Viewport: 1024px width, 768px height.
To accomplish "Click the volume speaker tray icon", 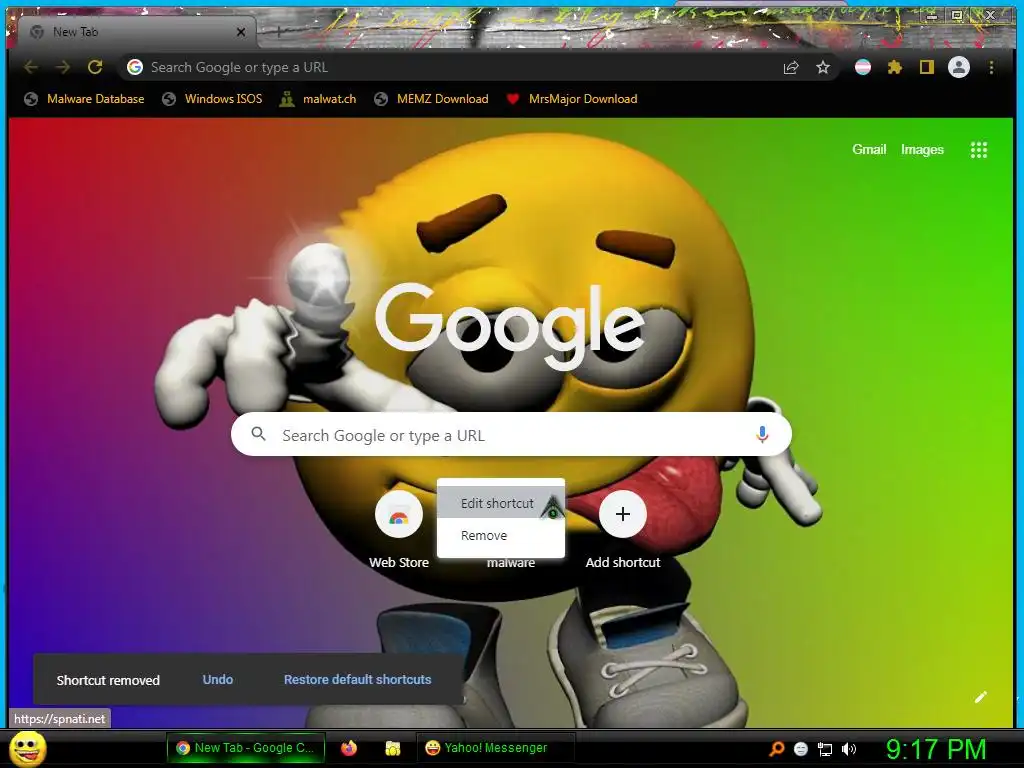I will (x=849, y=749).
